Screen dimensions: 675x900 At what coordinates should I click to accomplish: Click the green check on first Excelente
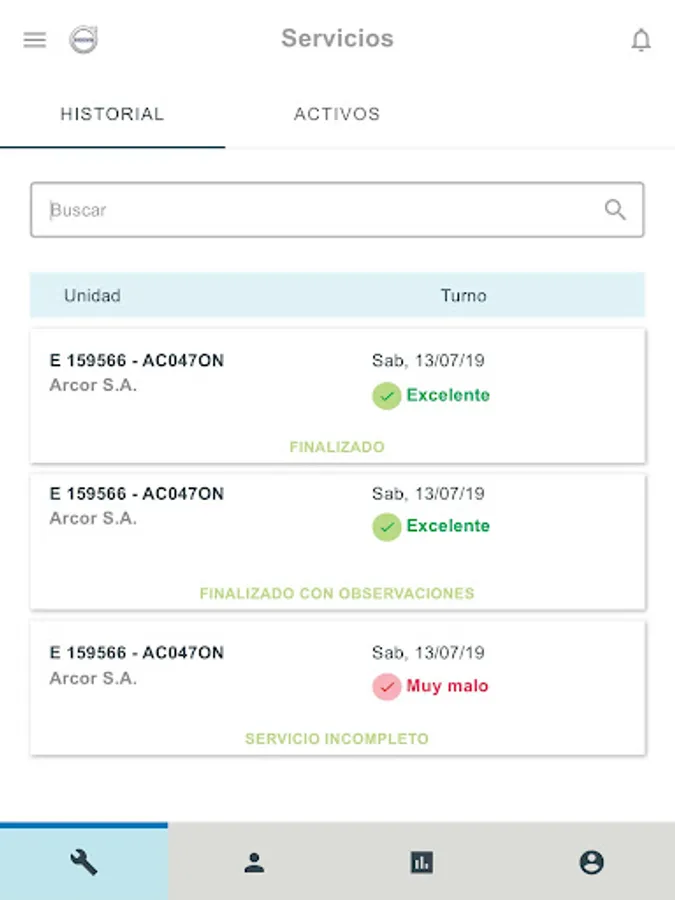click(x=386, y=396)
